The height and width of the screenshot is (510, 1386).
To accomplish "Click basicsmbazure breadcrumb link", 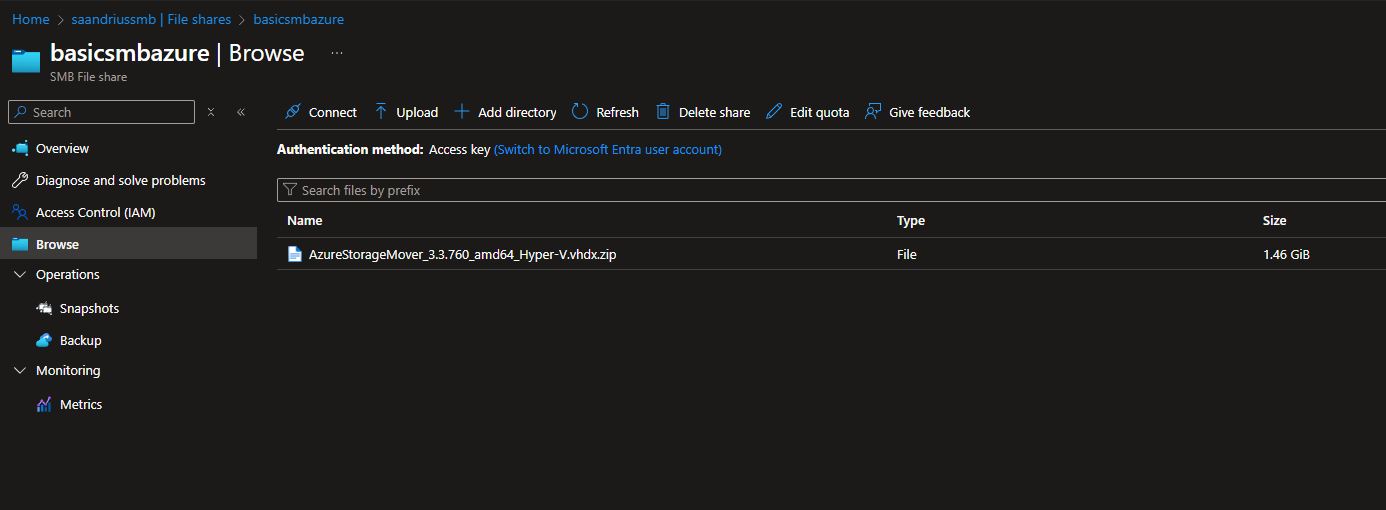I will click(298, 19).
